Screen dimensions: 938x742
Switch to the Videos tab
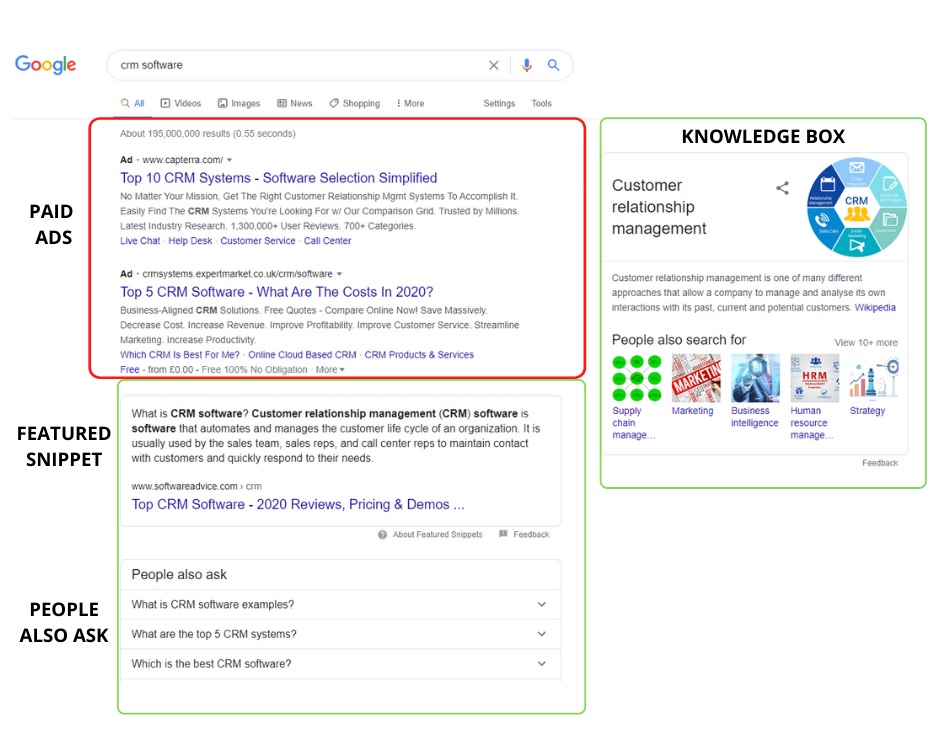coord(181,104)
